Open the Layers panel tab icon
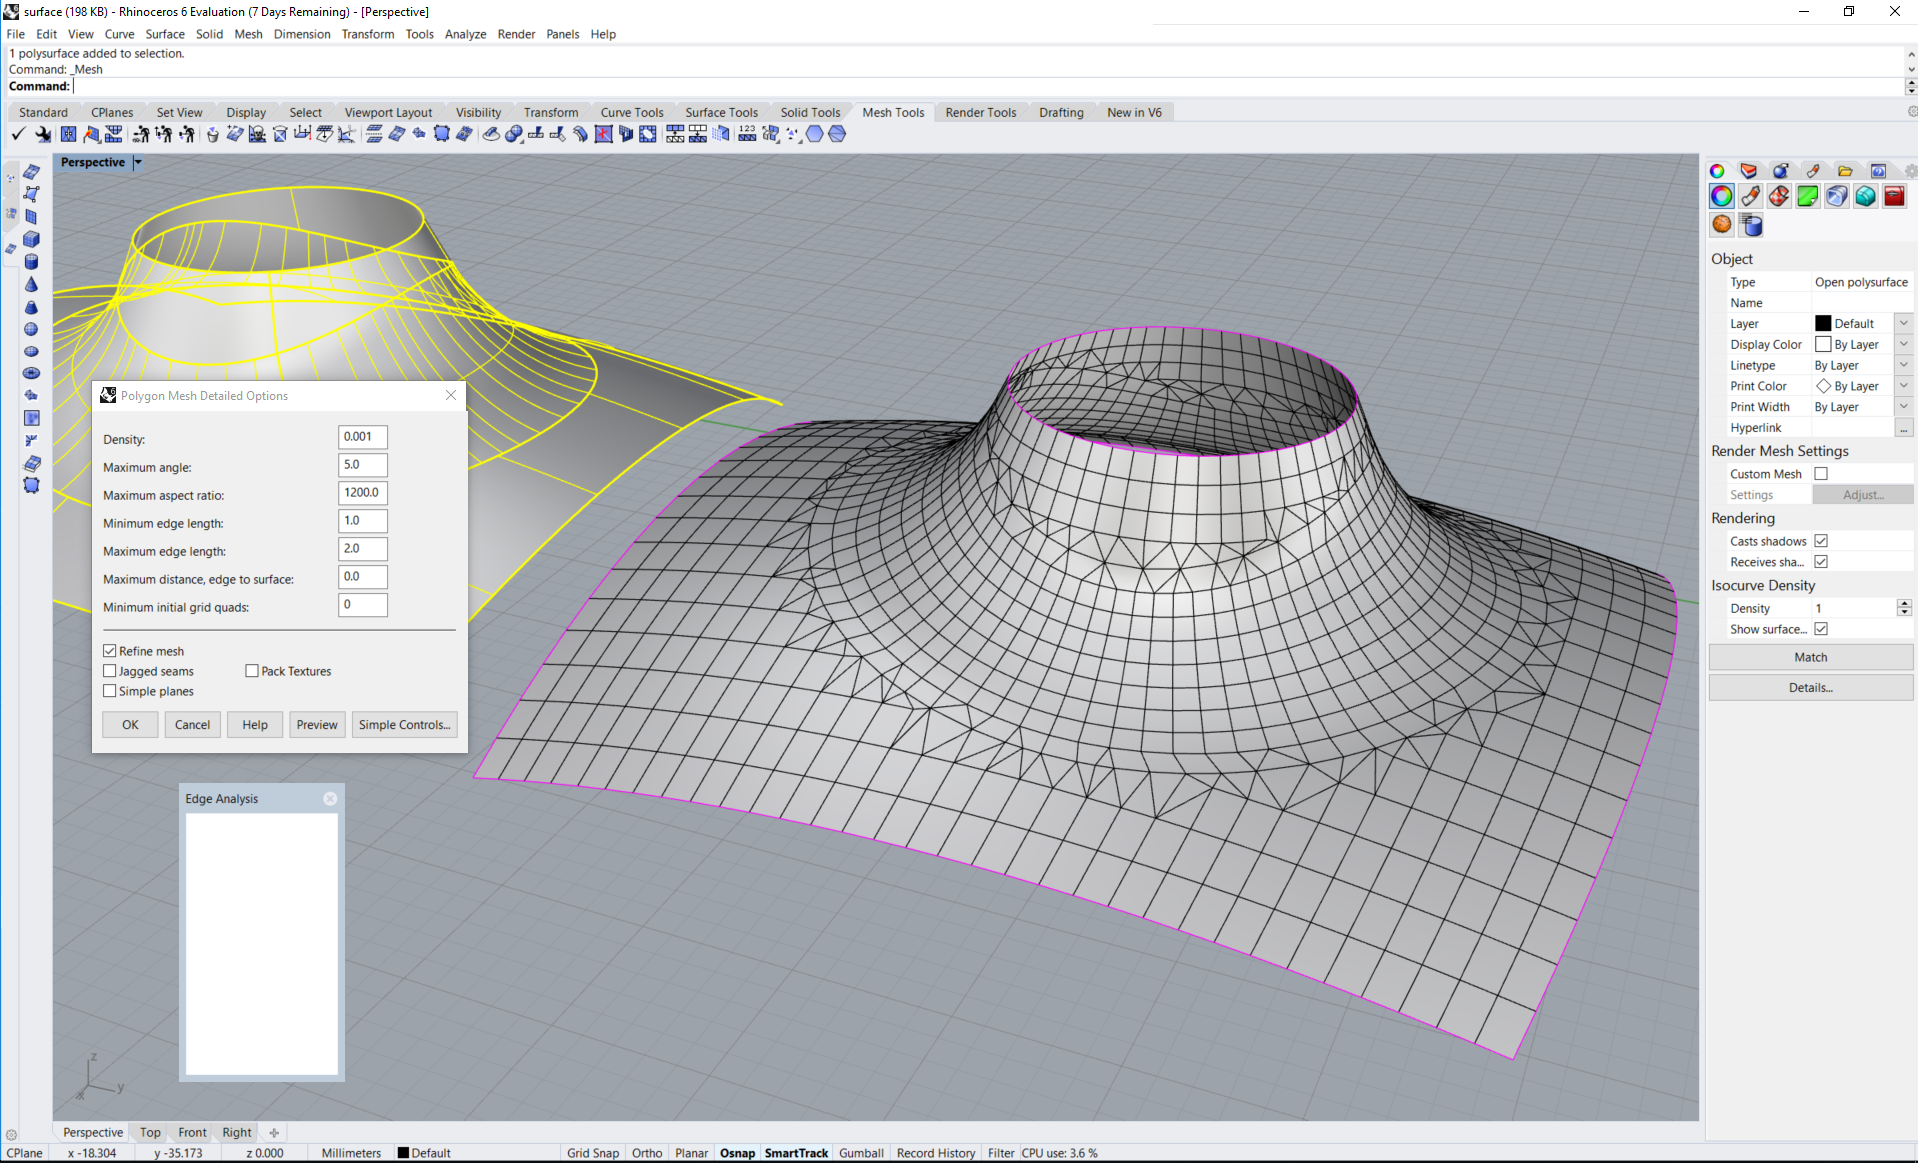1918x1163 pixels. (1749, 171)
